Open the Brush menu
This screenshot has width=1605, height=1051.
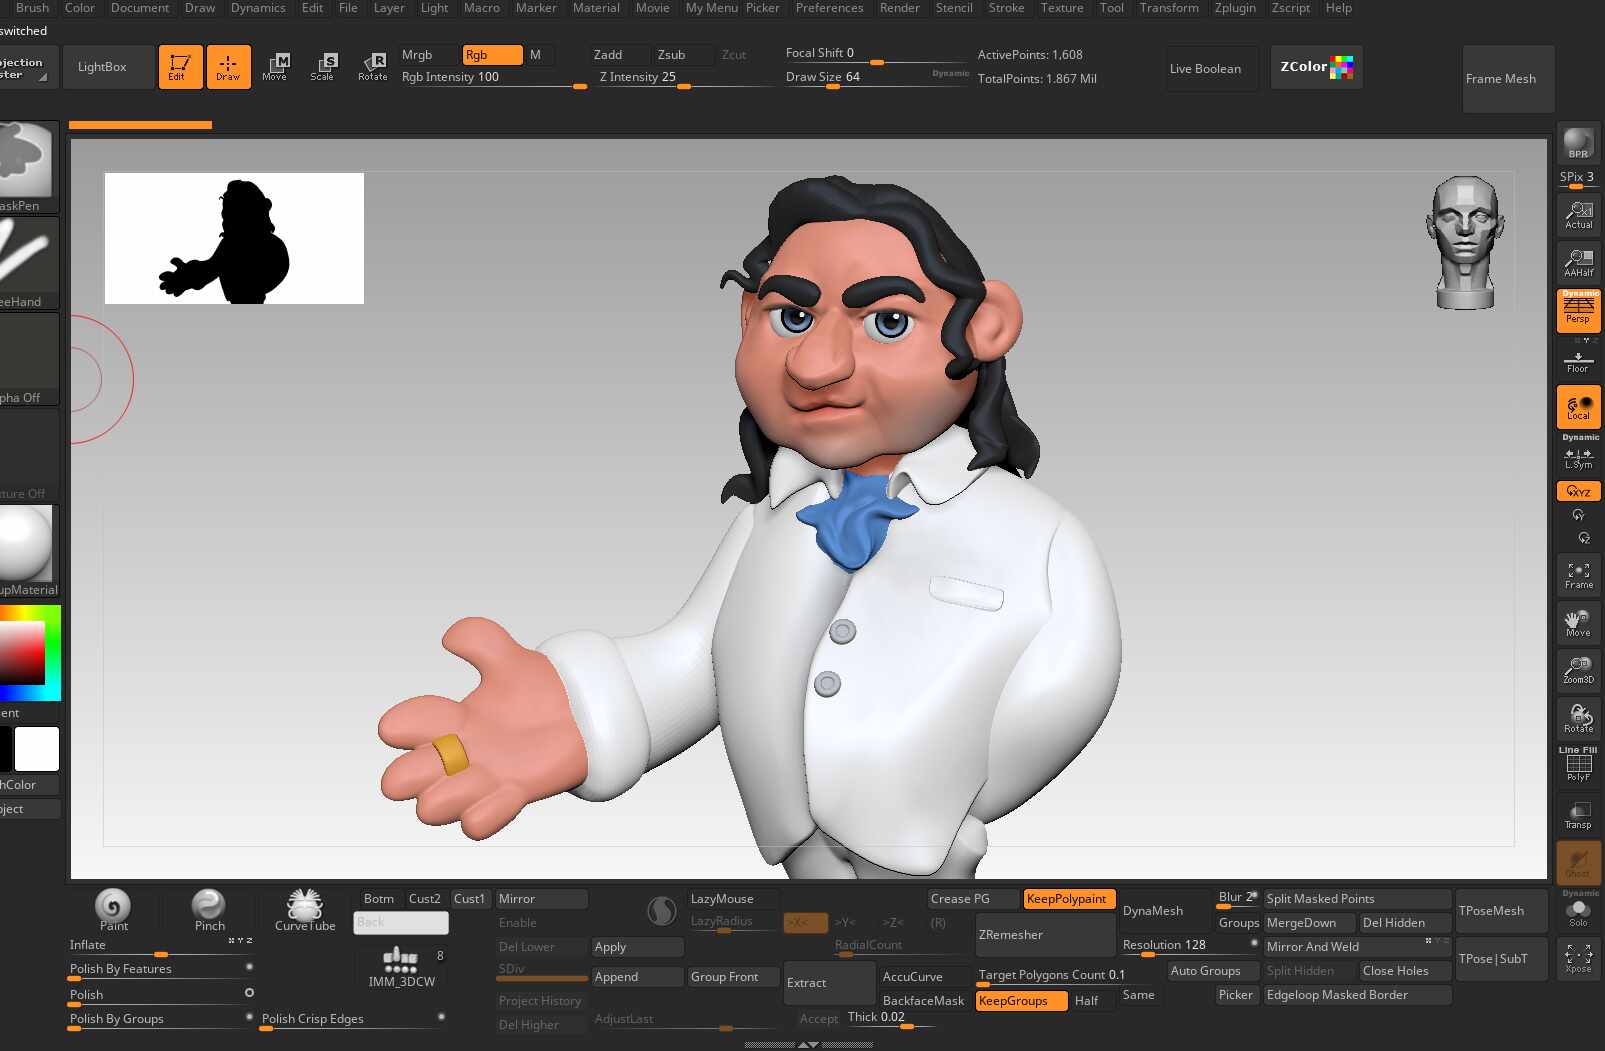[32, 8]
